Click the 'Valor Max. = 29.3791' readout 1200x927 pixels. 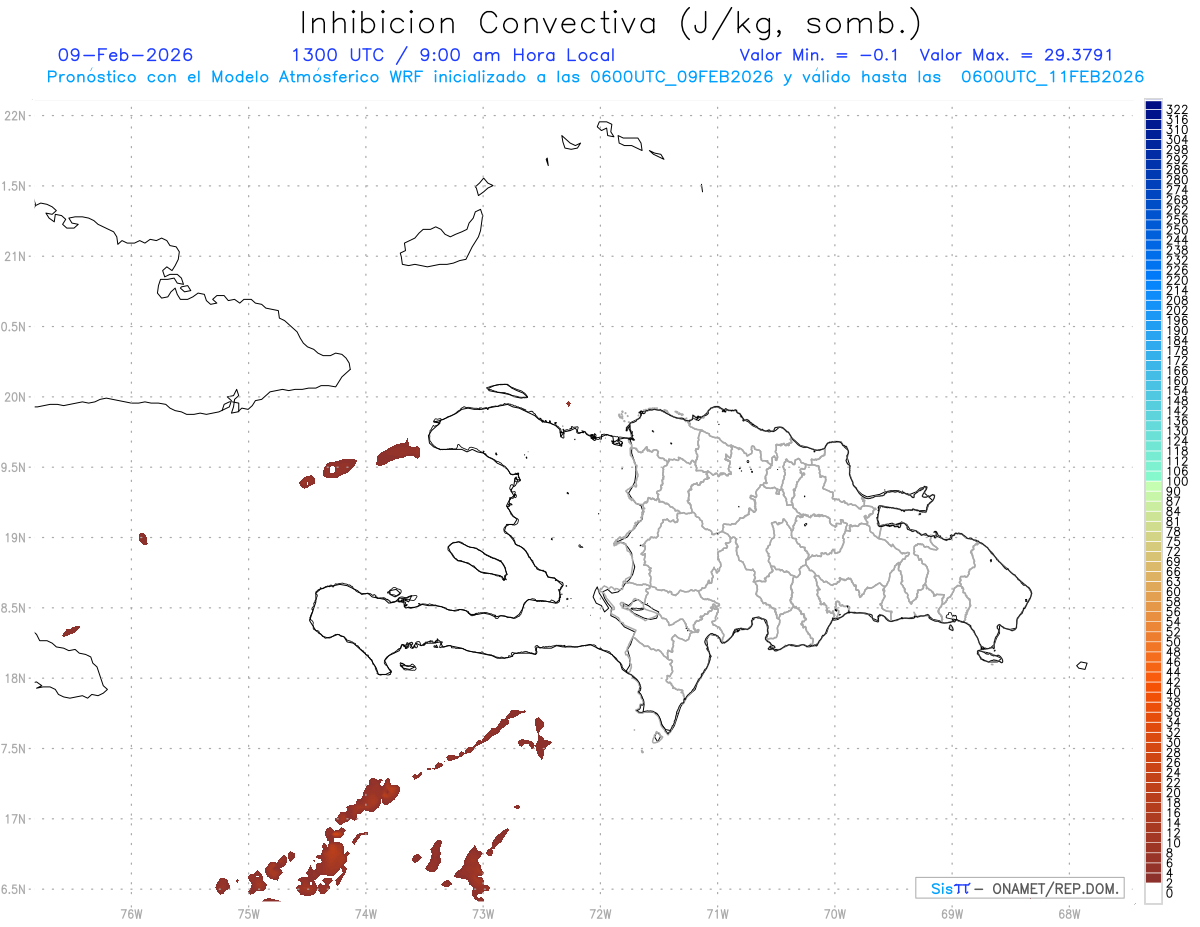(x=1016, y=55)
